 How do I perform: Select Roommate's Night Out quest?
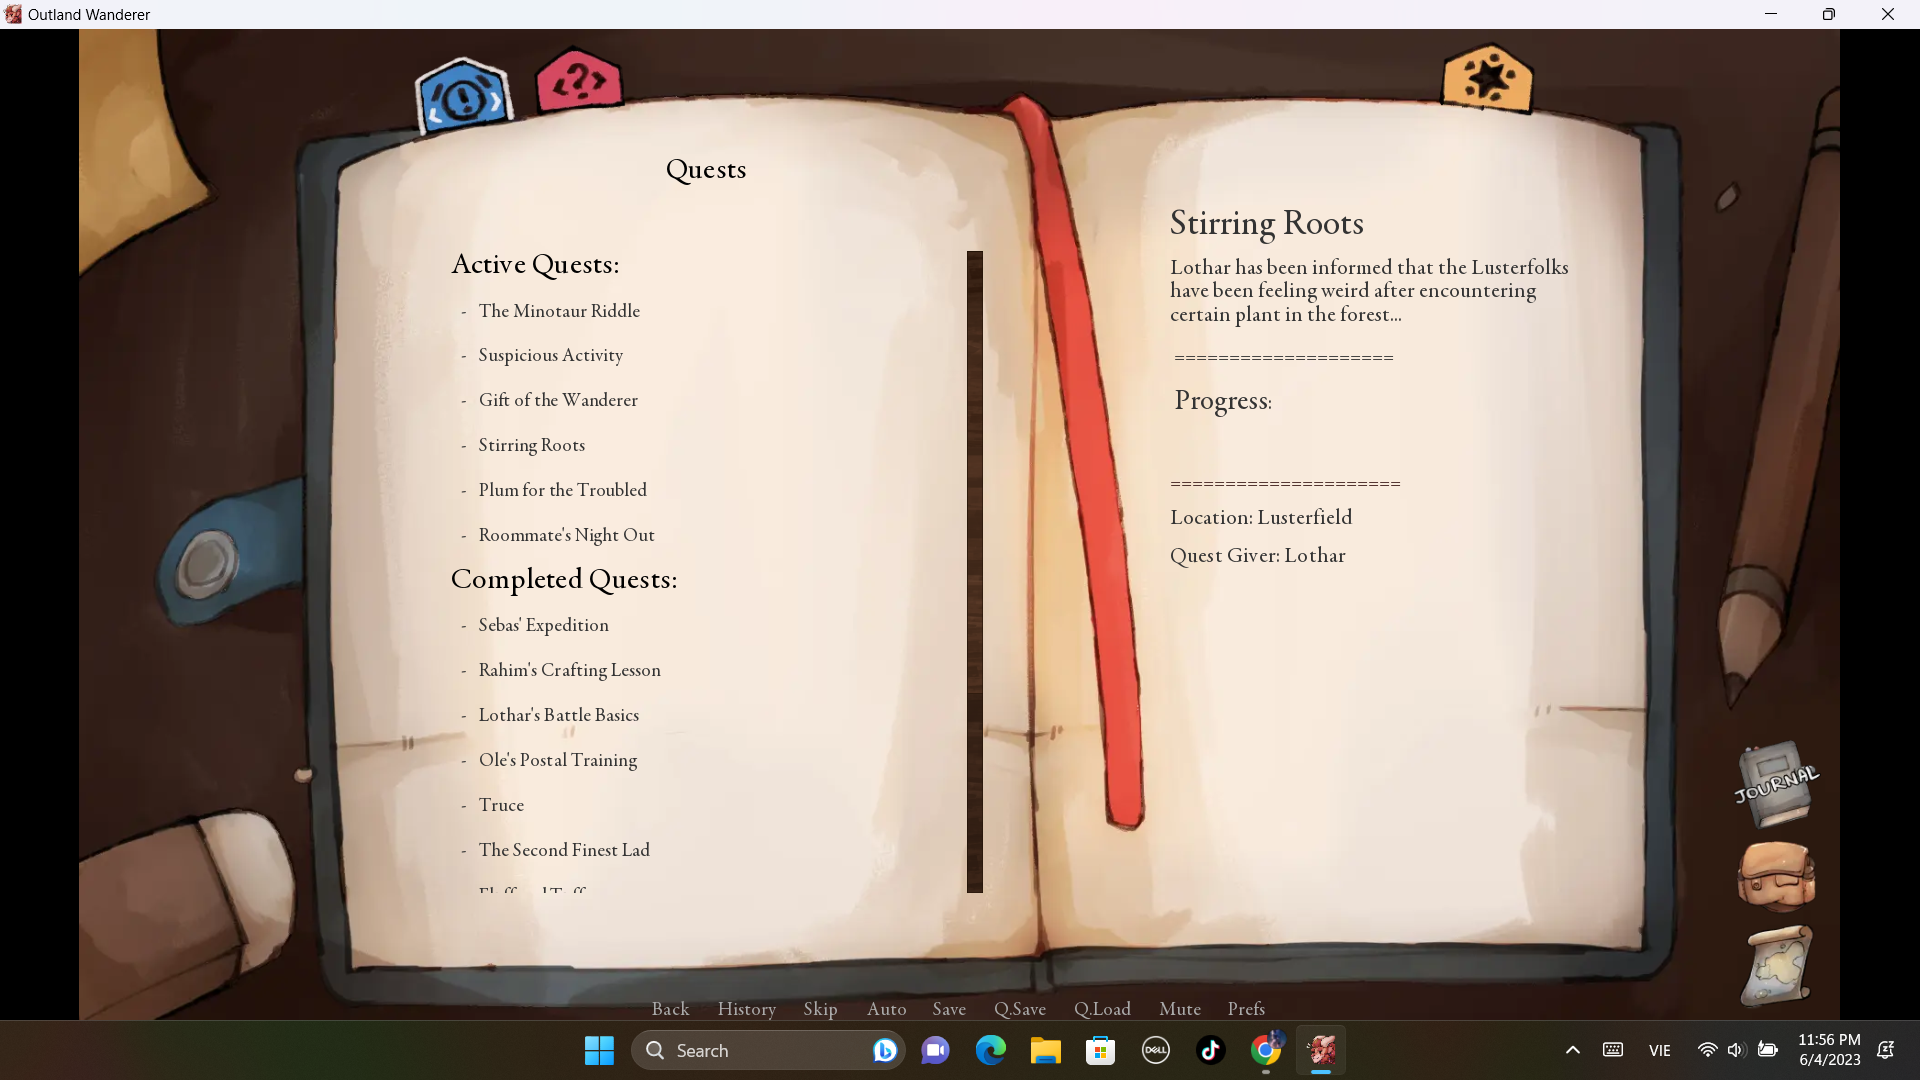[566, 535]
